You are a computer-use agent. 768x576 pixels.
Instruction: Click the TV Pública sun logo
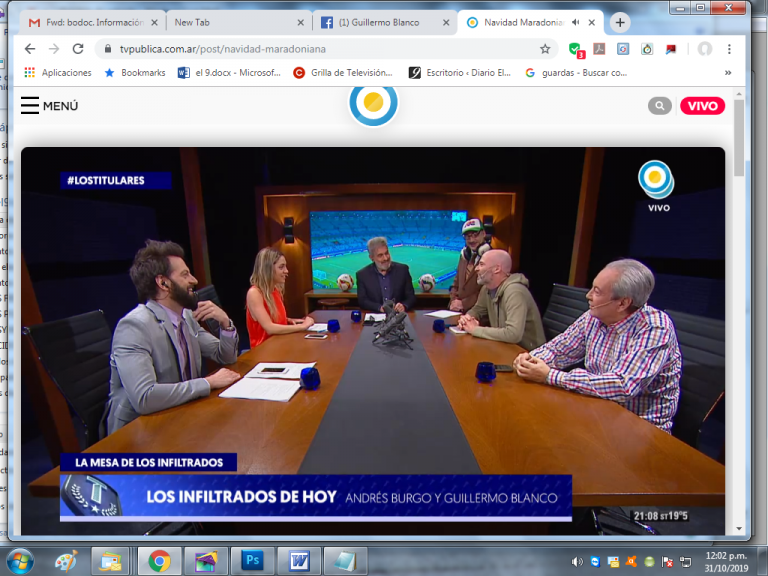[373, 103]
